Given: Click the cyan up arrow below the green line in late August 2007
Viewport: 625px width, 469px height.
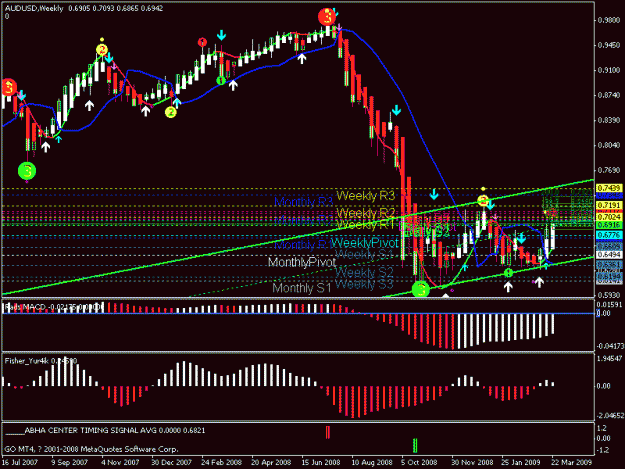Looking at the screenshot, I should point(58,138).
